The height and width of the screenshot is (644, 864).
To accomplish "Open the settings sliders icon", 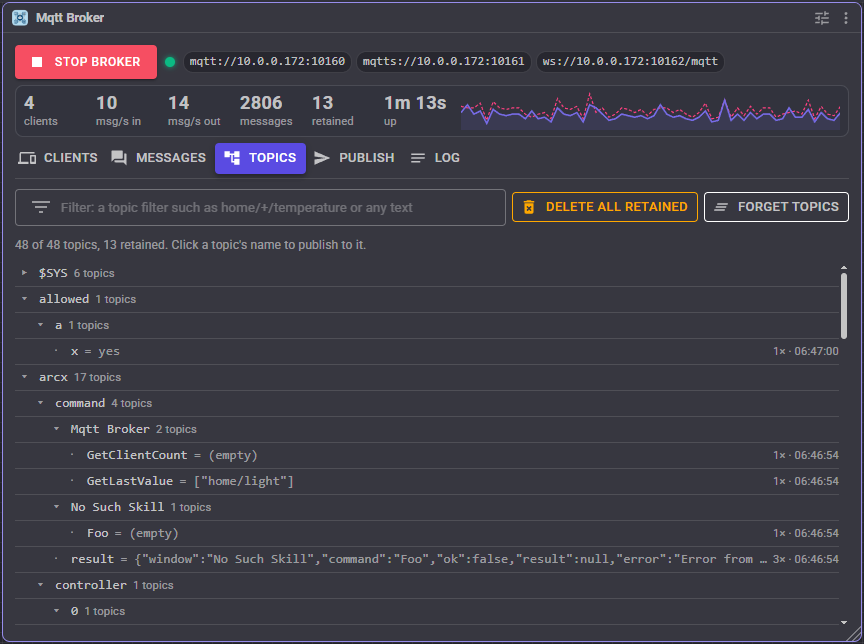I will coord(822,18).
